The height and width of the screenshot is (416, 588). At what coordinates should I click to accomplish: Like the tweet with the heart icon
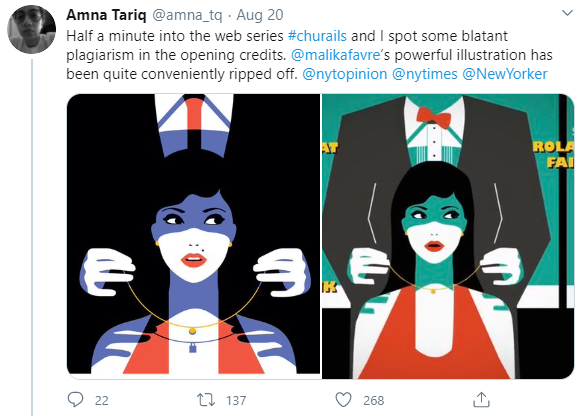[343, 400]
